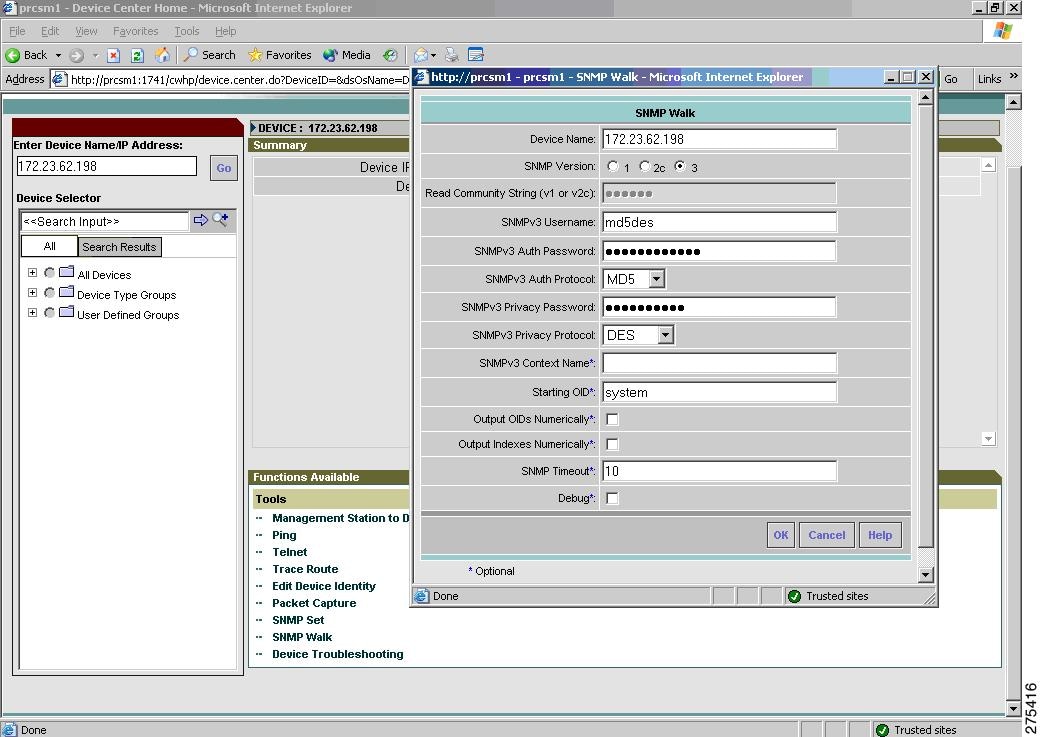Image resolution: width=1040 pixels, height=737 pixels.
Task: Click the Print icon in toolbar
Action: (x=452, y=55)
